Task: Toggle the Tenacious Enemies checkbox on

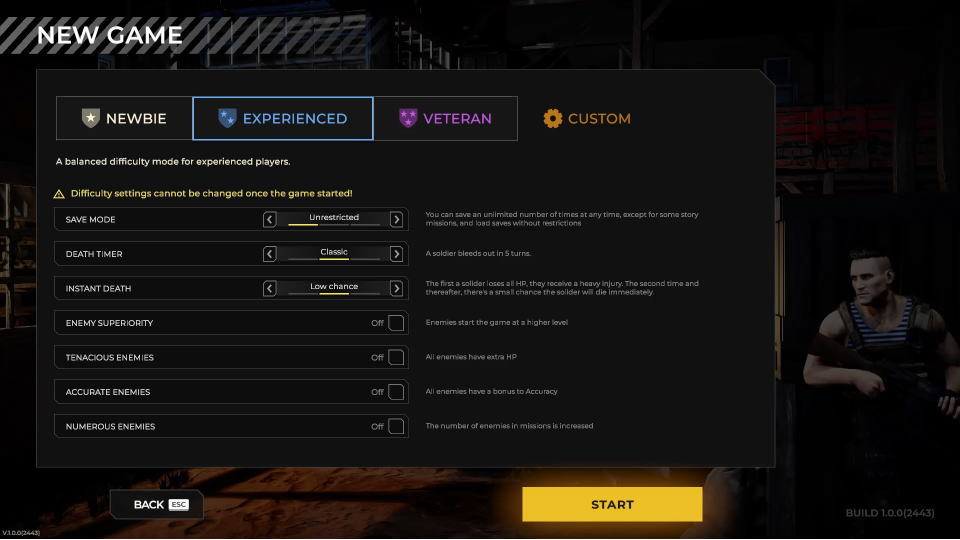Action: (x=396, y=357)
